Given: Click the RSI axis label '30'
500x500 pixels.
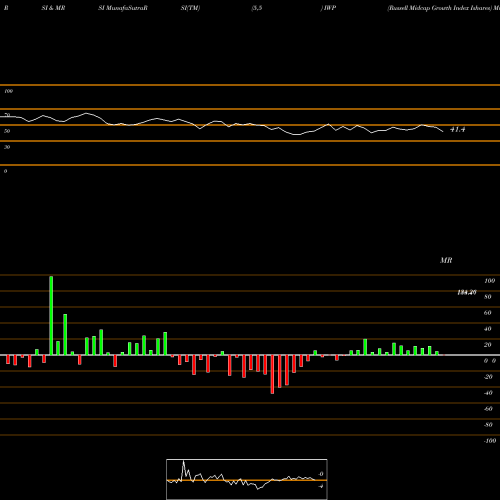Looking at the screenshot, I should pyautogui.click(x=7, y=147).
